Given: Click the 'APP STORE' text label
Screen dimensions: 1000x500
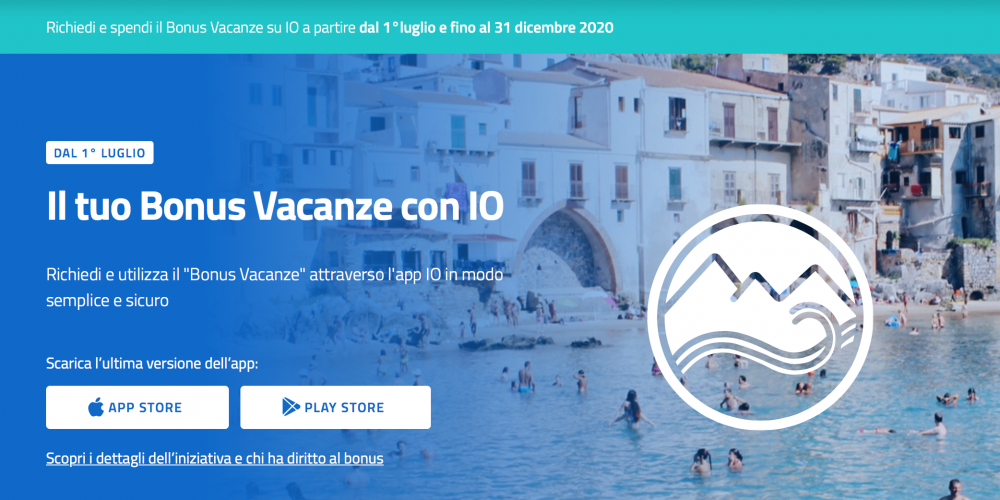Looking at the screenshot, I should tap(145, 408).
